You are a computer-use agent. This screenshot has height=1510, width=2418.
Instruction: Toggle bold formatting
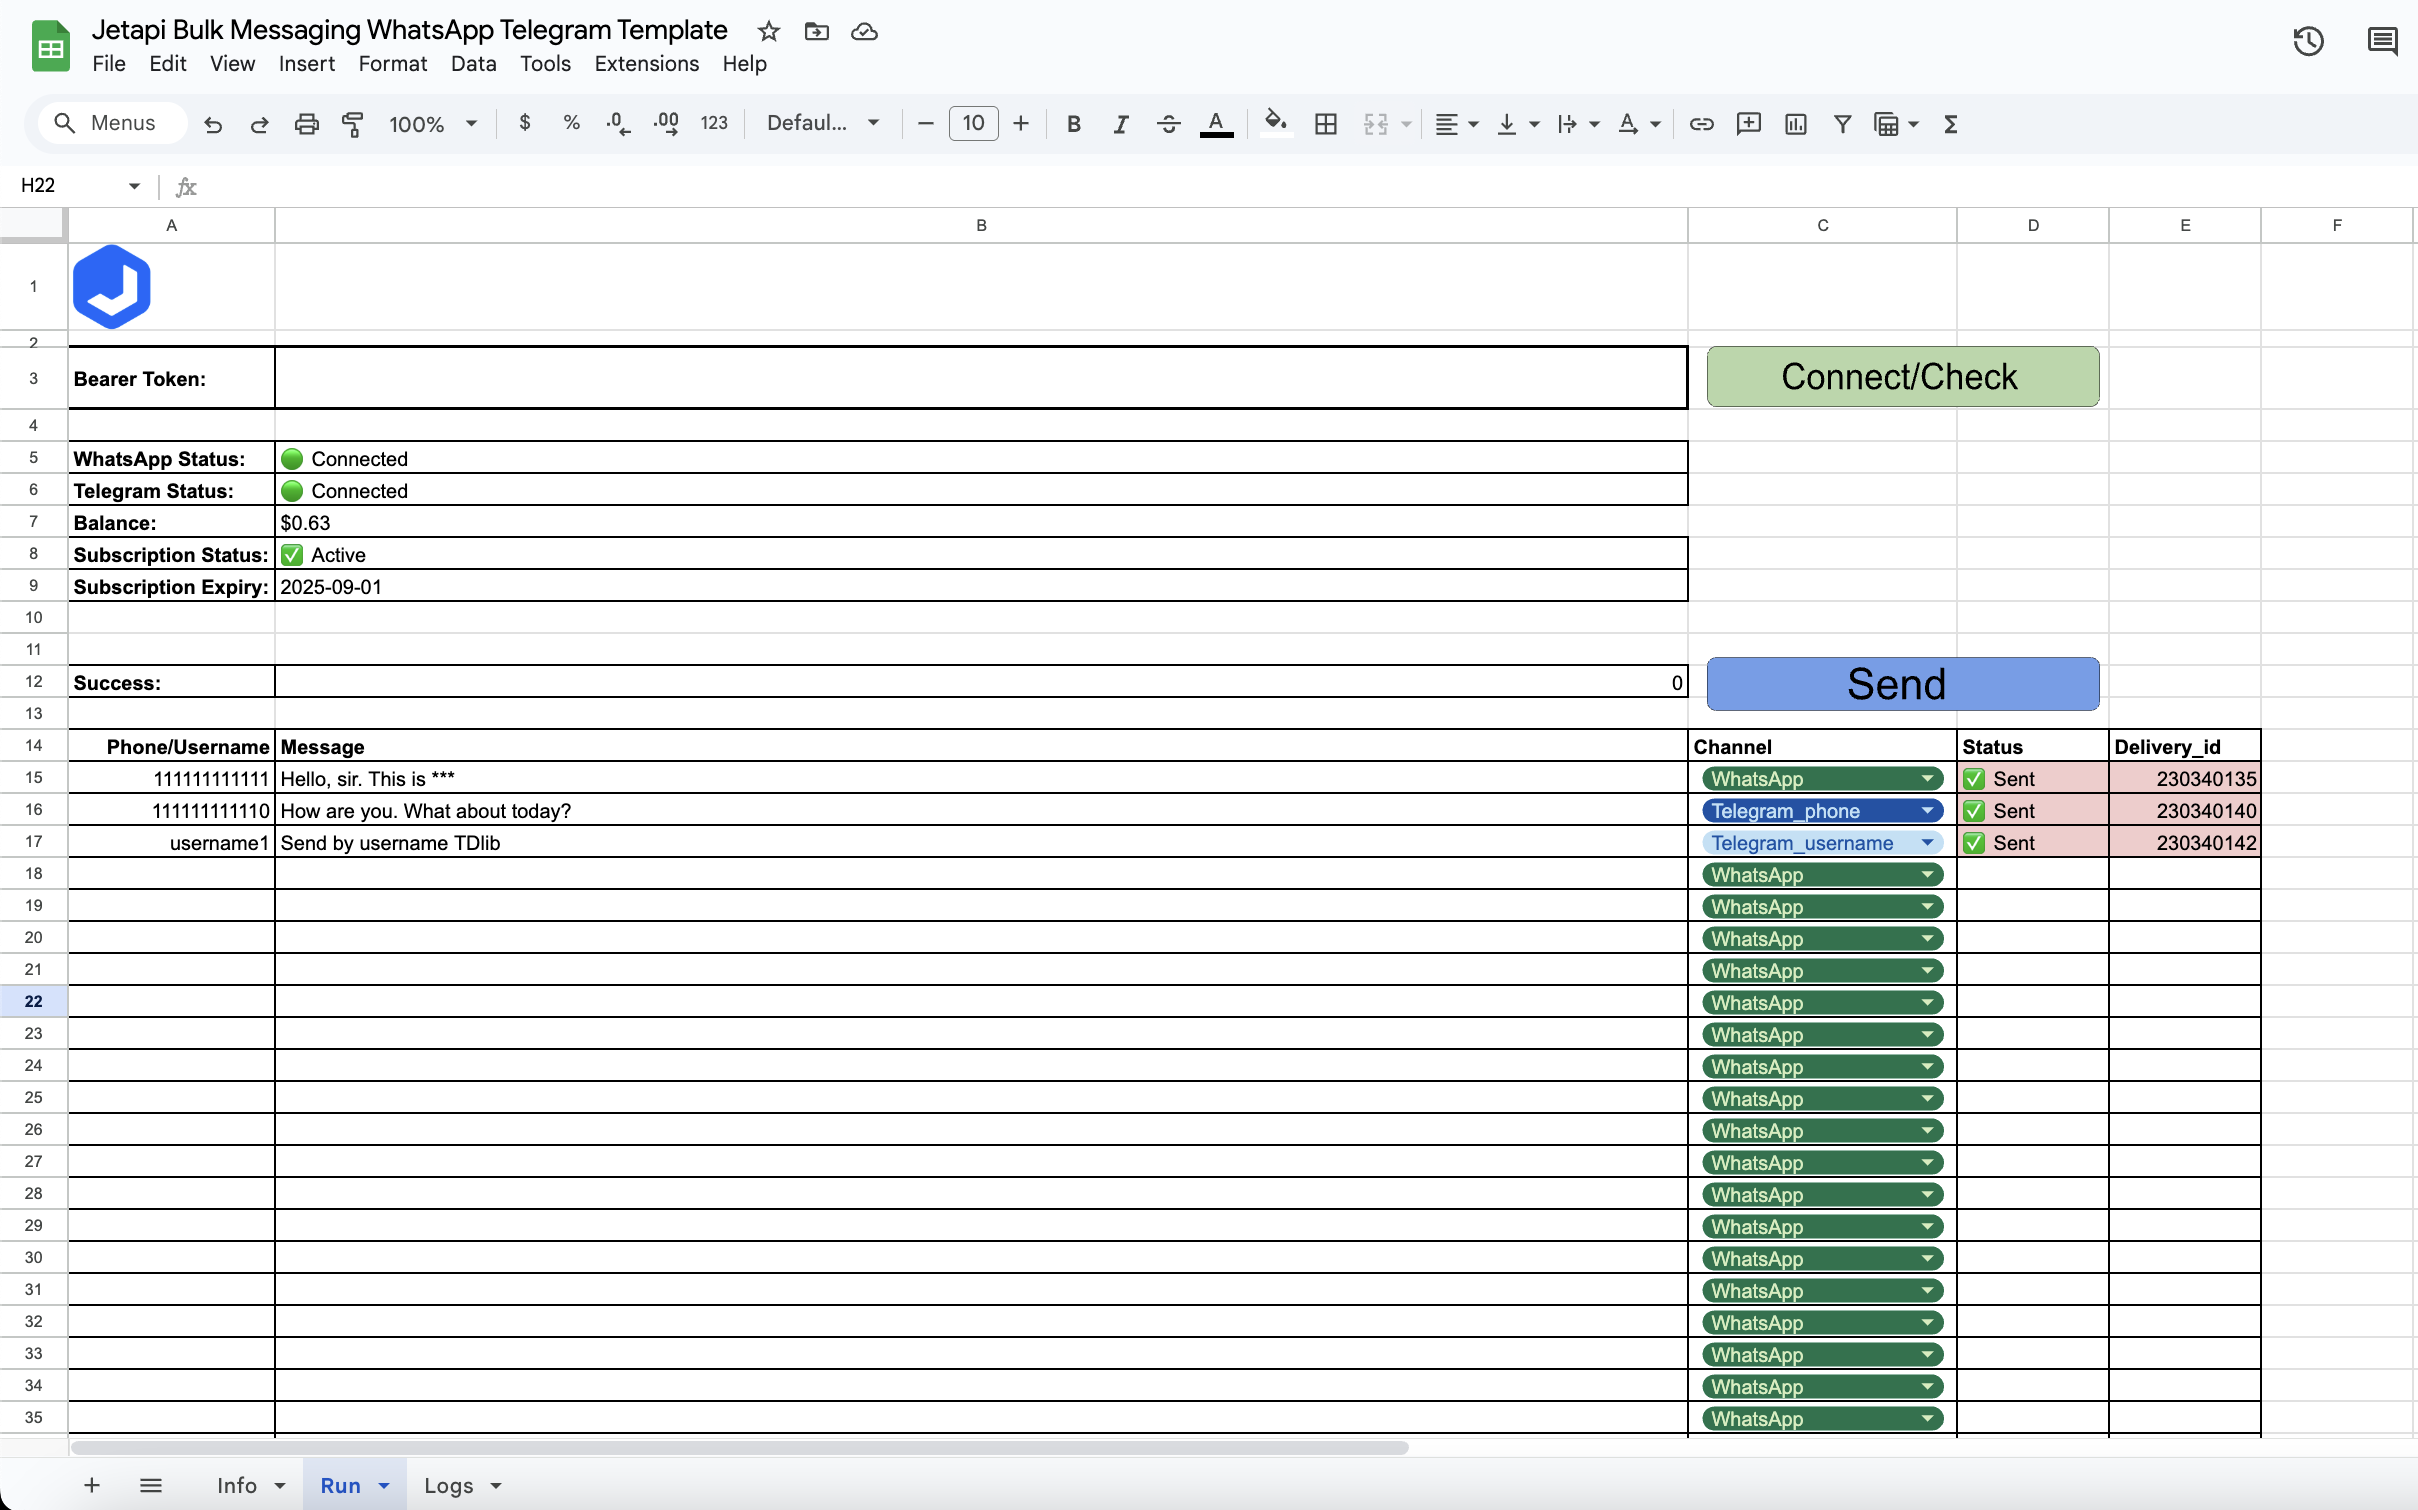1073,124
